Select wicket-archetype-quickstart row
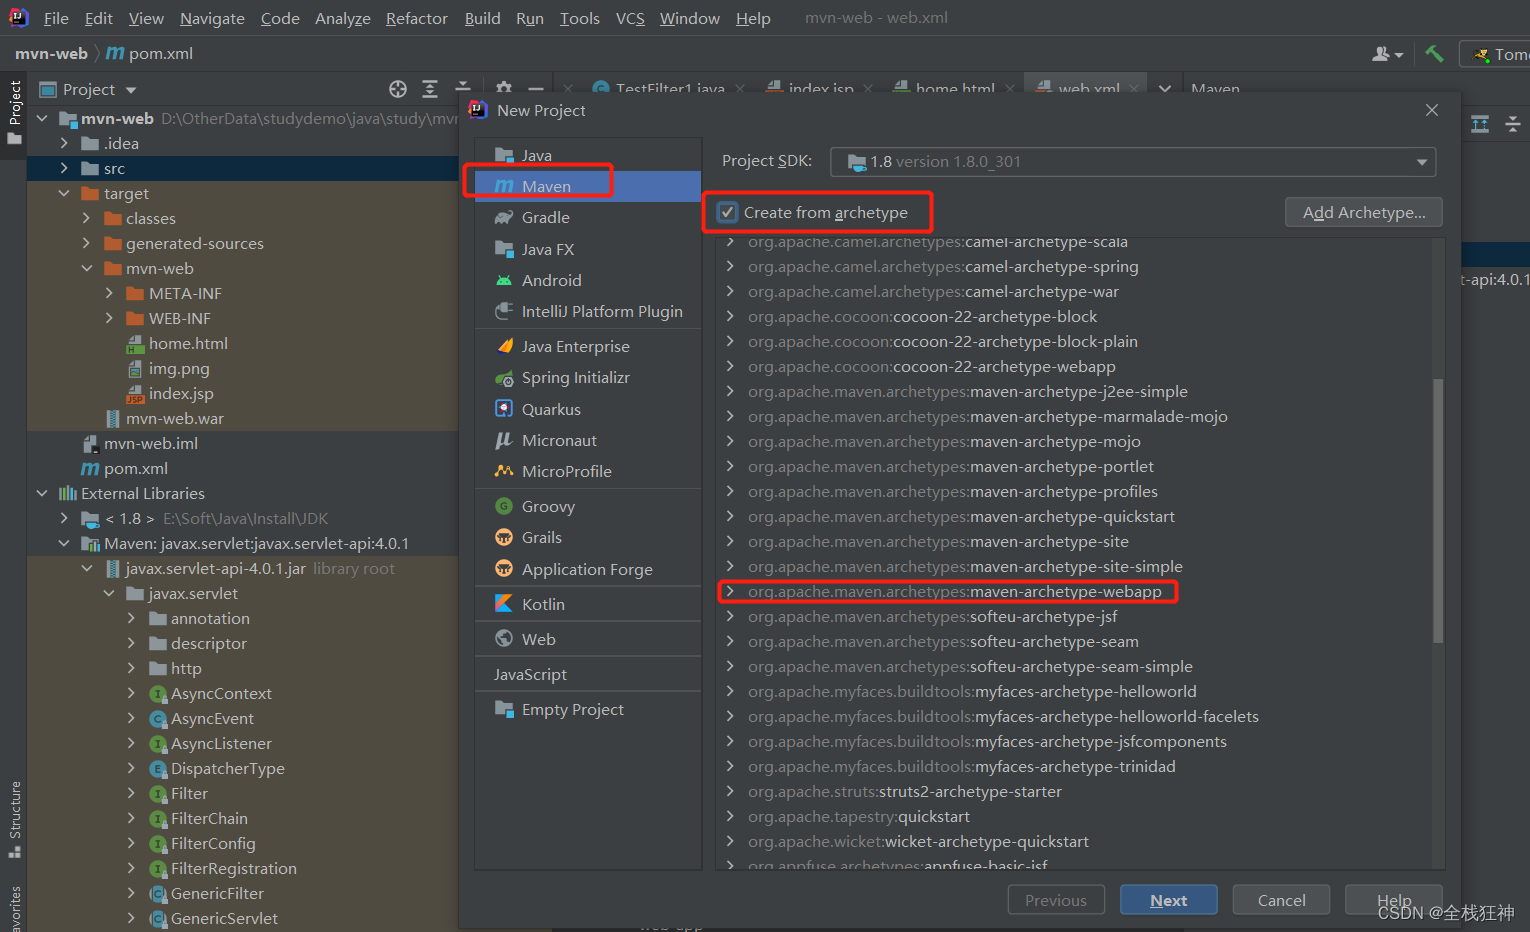1530x932 pixels. [x=1075, y=841]
